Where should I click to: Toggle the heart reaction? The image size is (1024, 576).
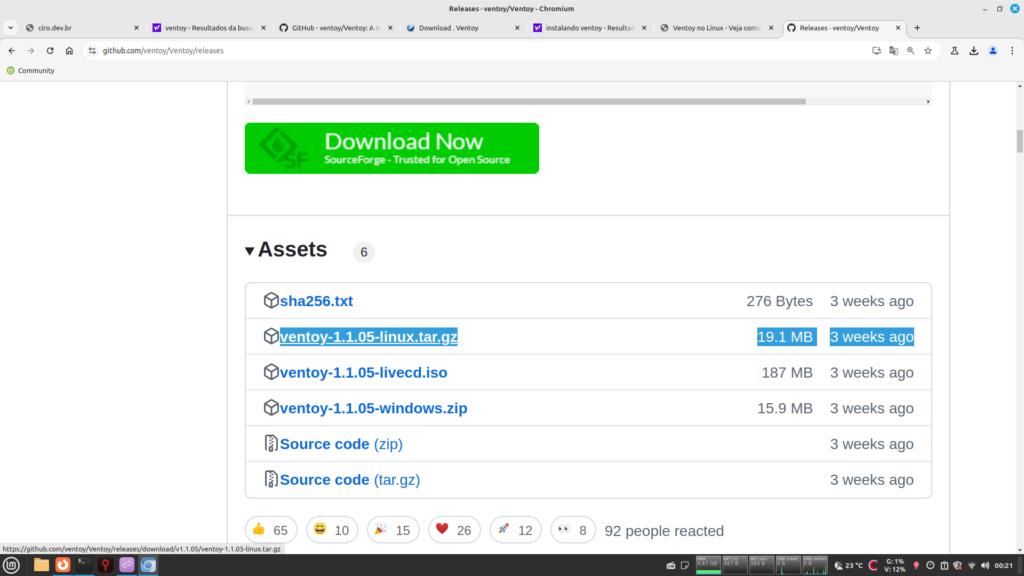pyautogui.click(x=454, y=530)
